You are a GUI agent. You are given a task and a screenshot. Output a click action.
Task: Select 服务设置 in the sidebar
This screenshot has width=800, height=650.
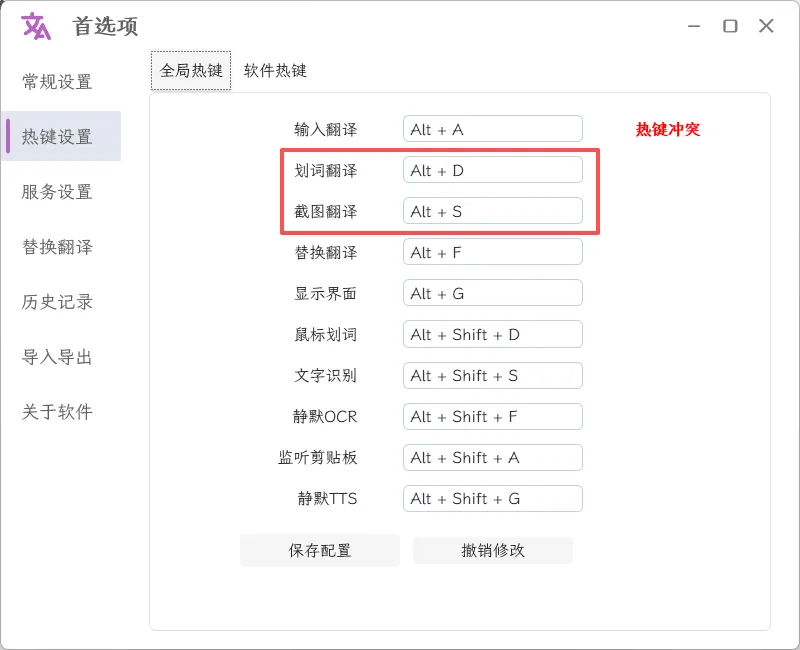[x=57, y=192]
